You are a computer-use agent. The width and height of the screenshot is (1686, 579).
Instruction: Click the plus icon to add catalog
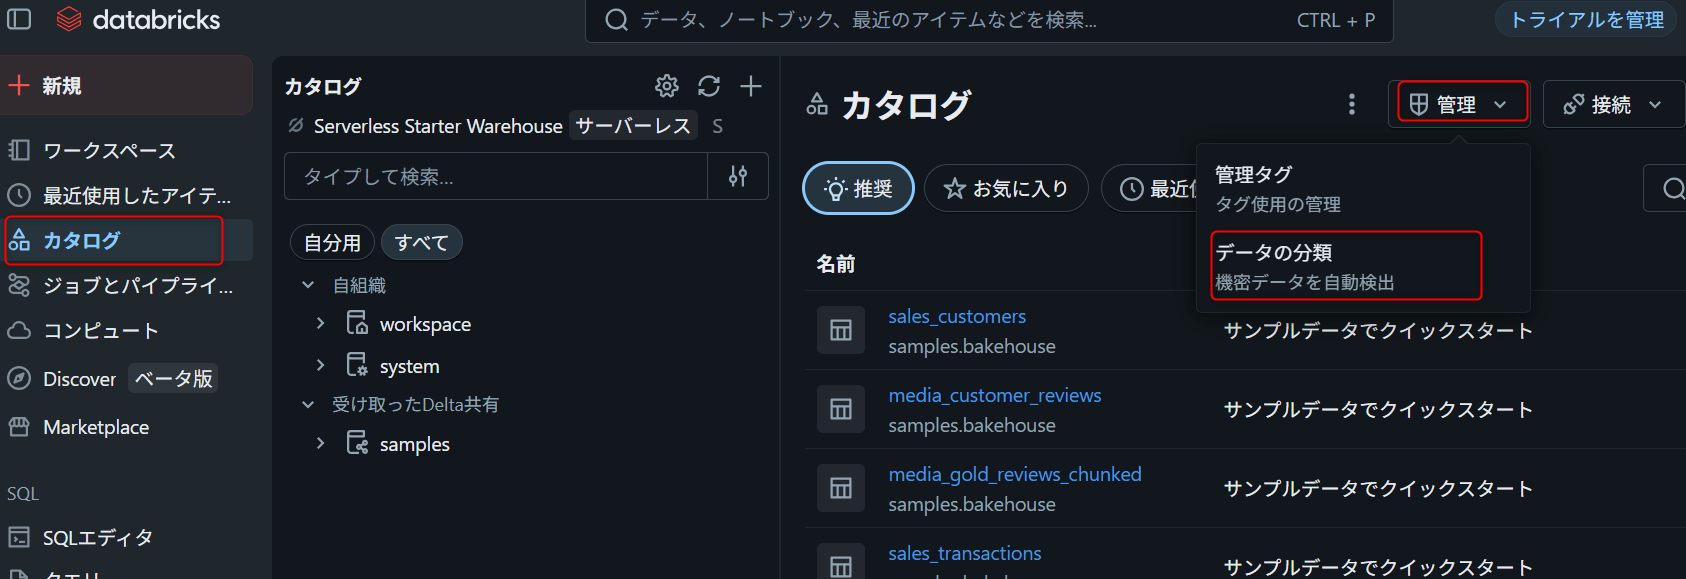click(751, 86)
